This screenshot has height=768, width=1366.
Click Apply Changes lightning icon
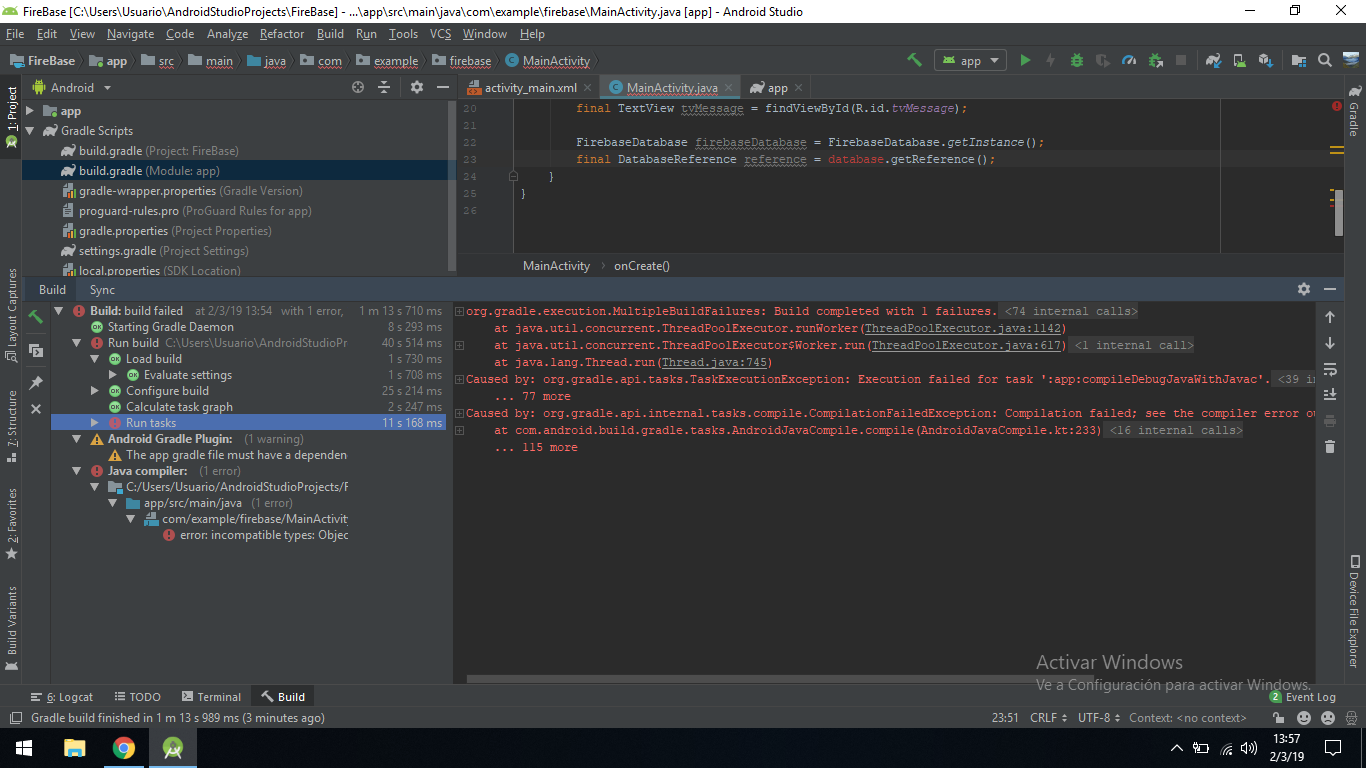point(1051,60)
